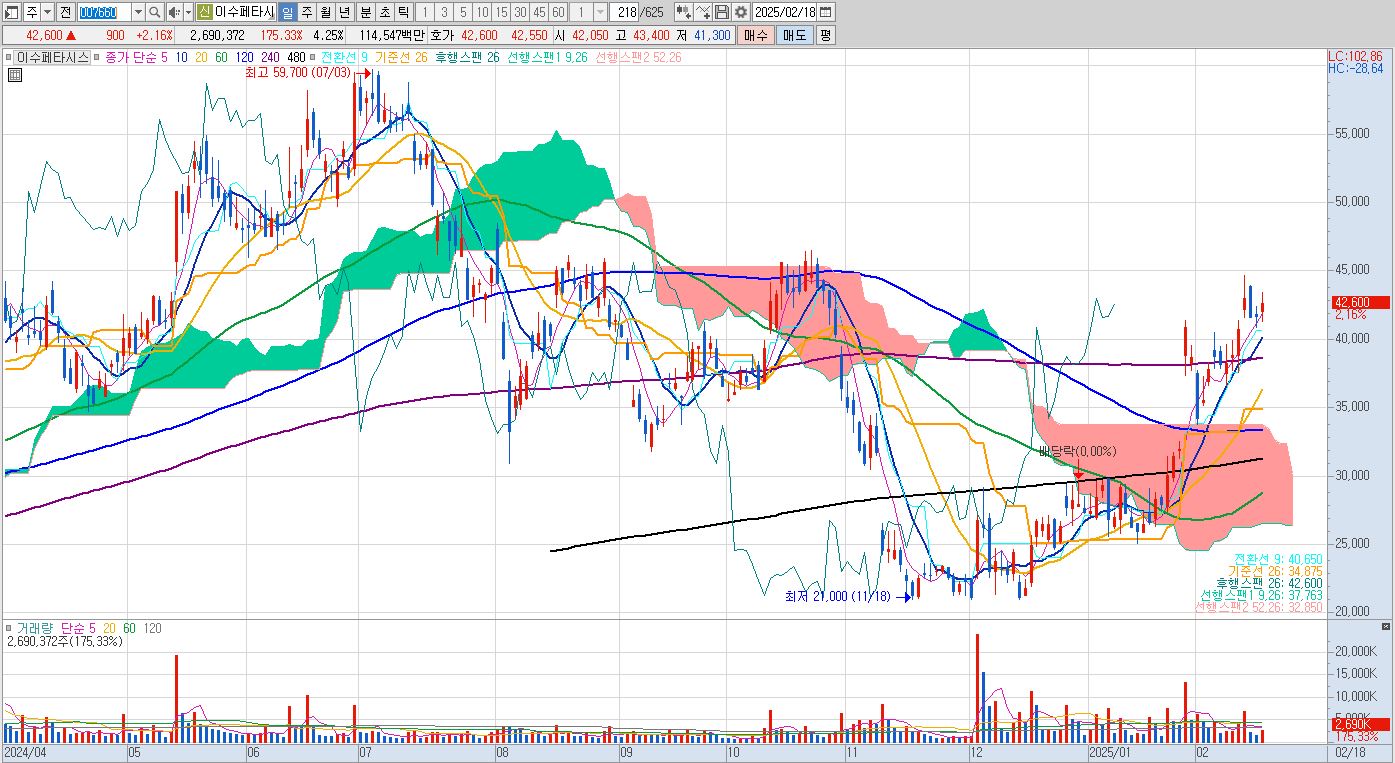Click the 거래량 volume legend label
Viewport: 1395px width, 763px height.
[33, 628]
